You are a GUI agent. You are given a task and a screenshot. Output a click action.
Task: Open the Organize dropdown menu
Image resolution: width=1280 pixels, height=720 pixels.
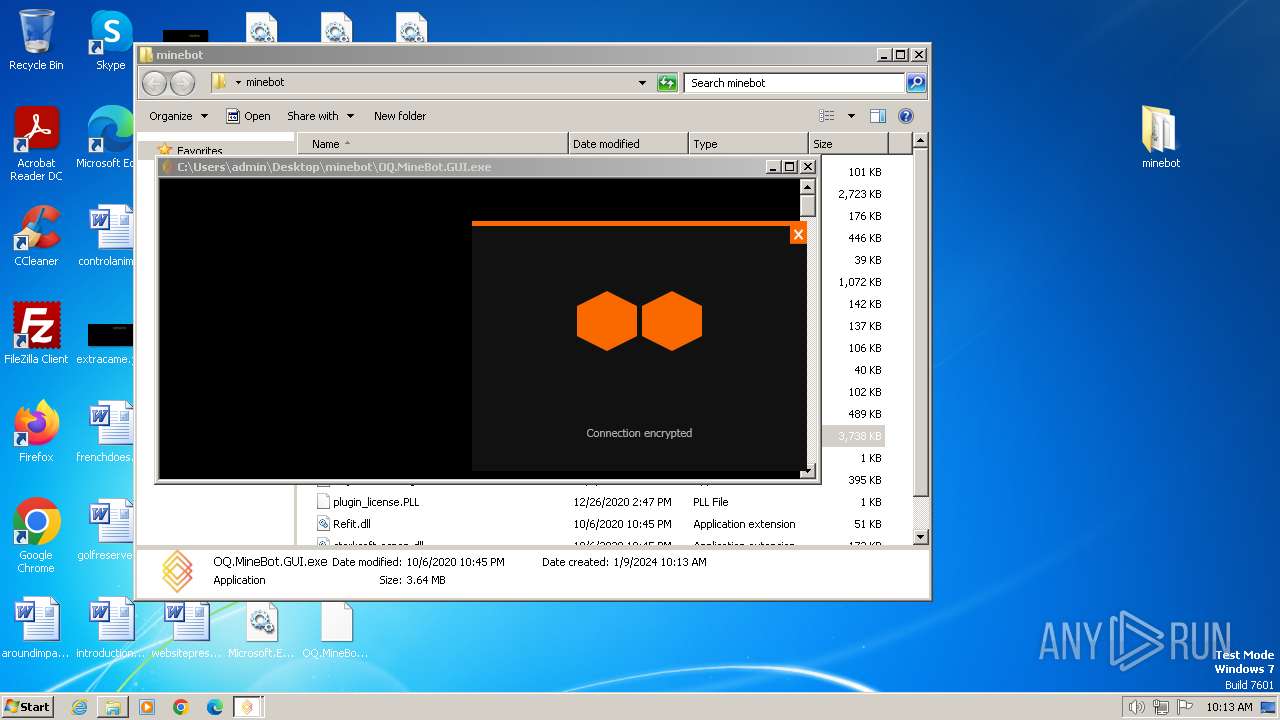(x=178, y=116)
